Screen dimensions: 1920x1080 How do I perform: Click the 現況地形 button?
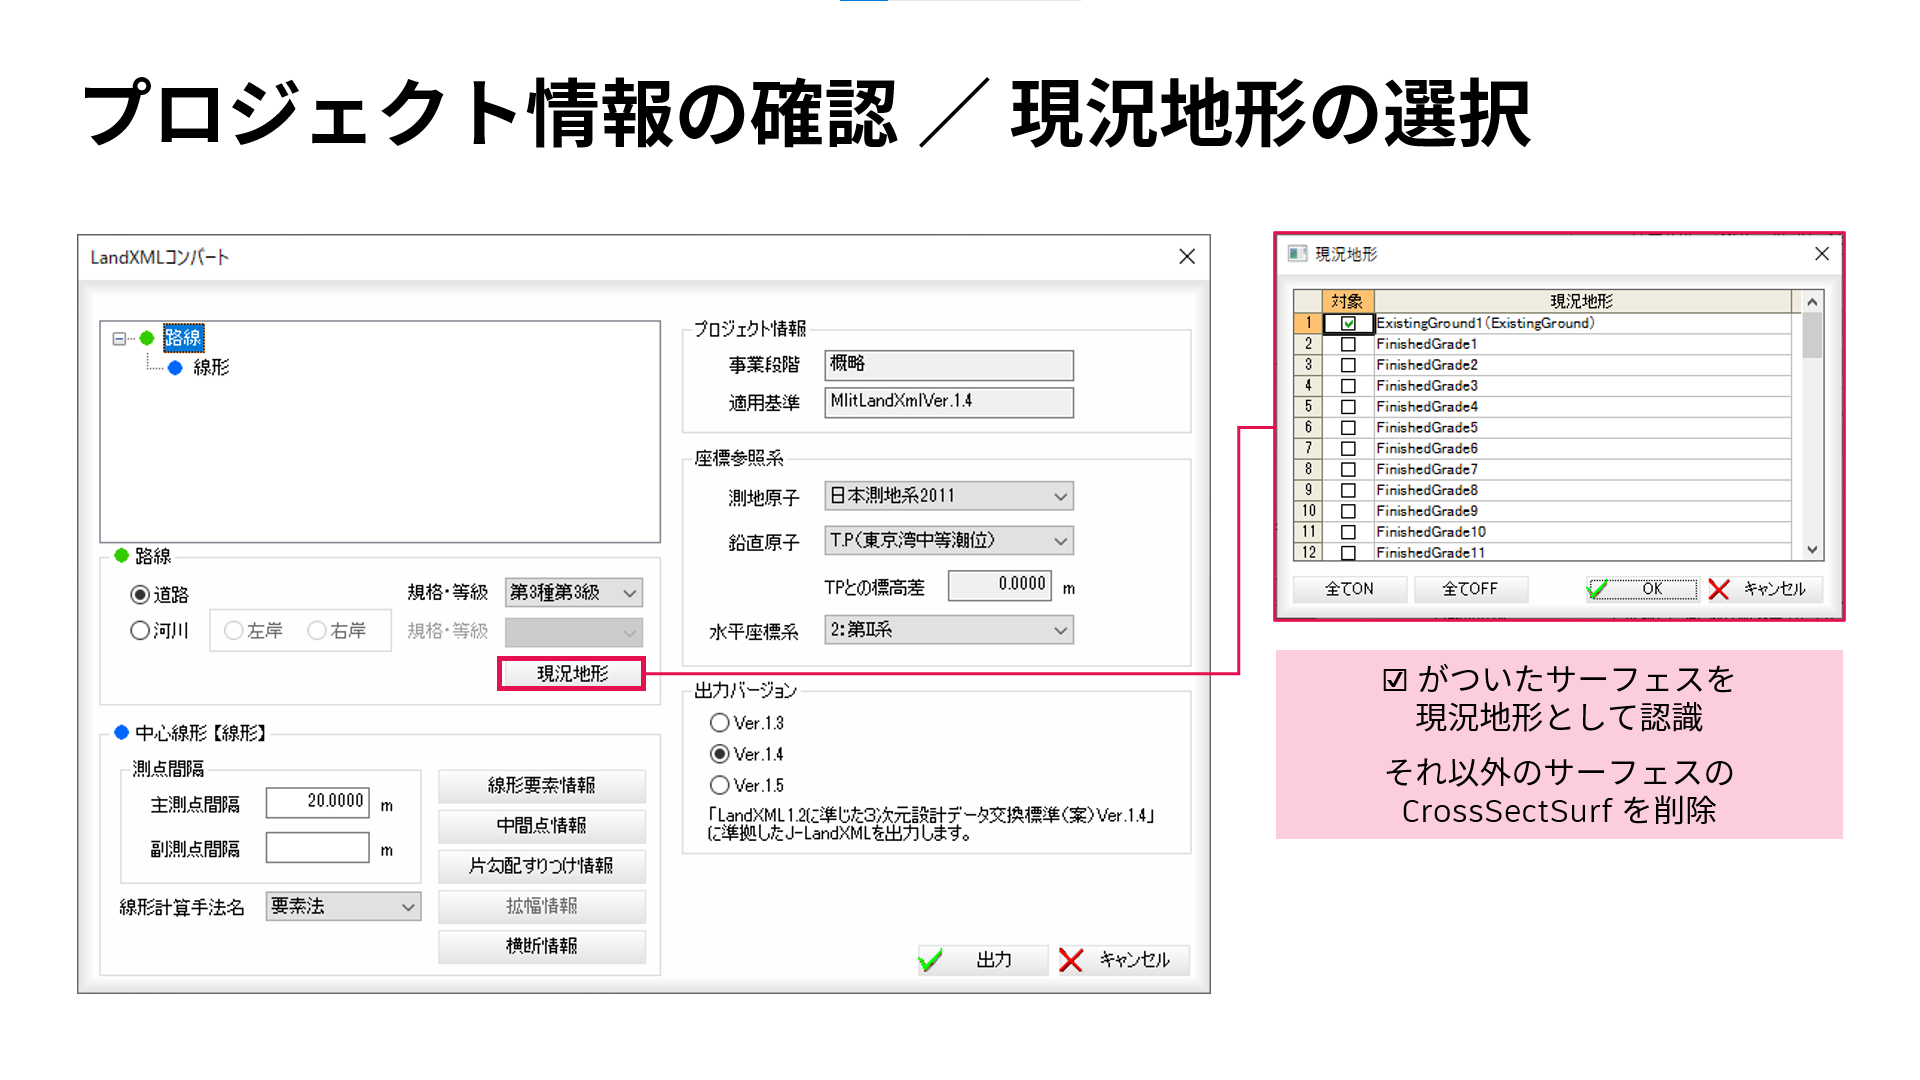(572, 673)
